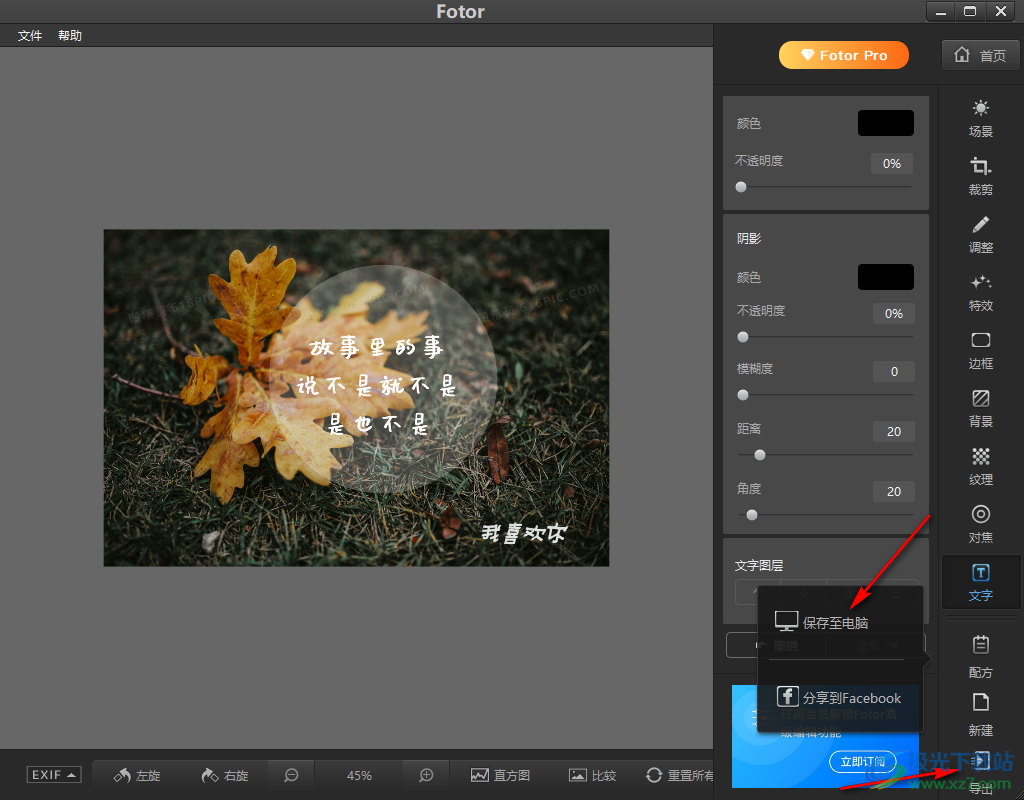Open the 背景 background panel
1024x800 pixels.
tap(980, 409)
